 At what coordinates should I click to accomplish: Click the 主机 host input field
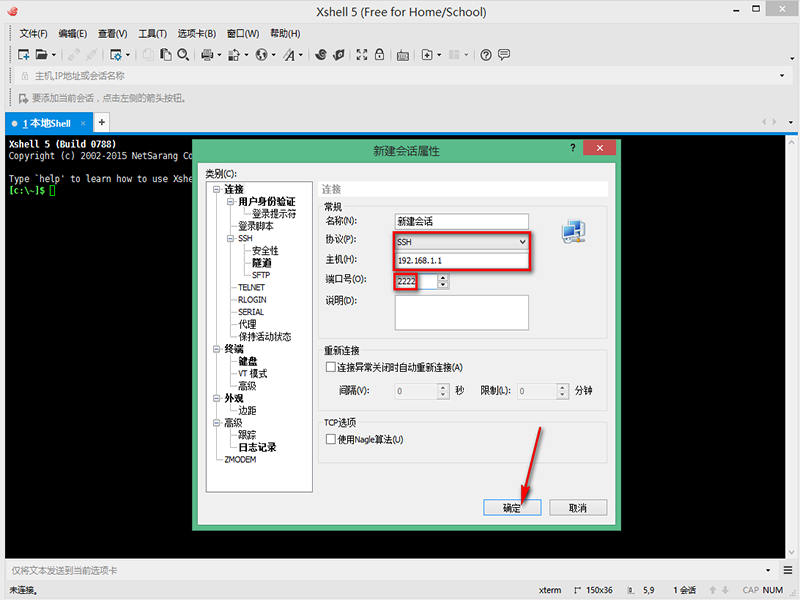point(461,262)
